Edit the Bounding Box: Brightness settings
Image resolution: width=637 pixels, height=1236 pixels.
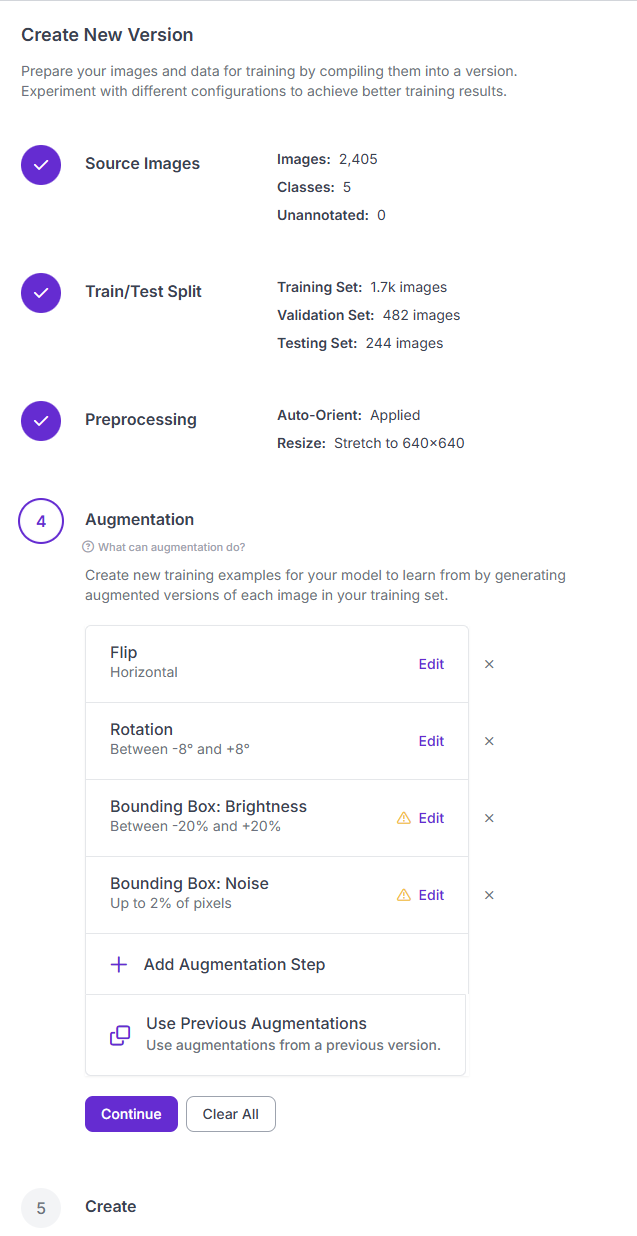(x=431, y=818)
